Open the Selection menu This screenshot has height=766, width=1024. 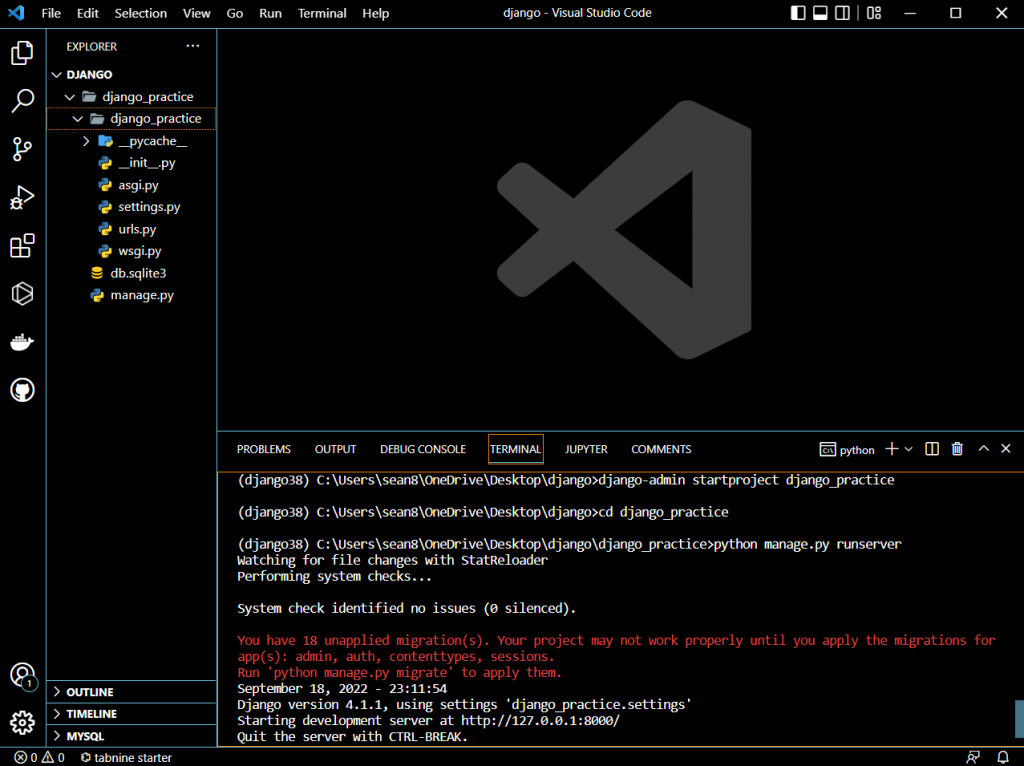click(x=140, y=13)
